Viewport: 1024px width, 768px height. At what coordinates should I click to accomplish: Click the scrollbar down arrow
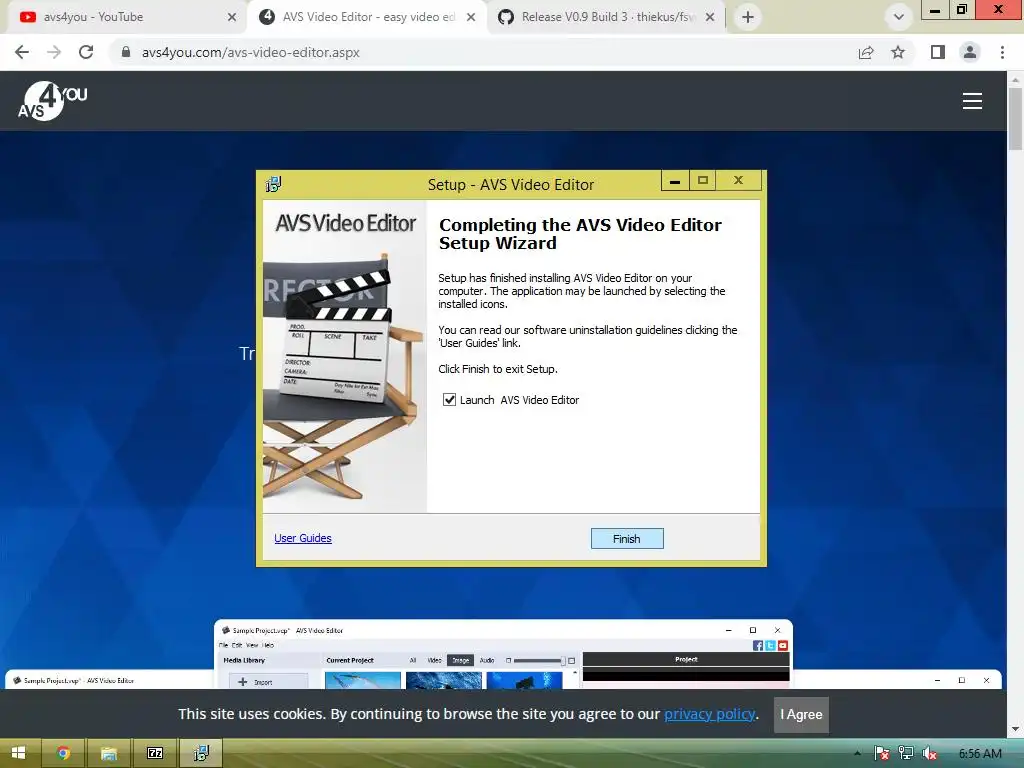(x=1016, y=729)
